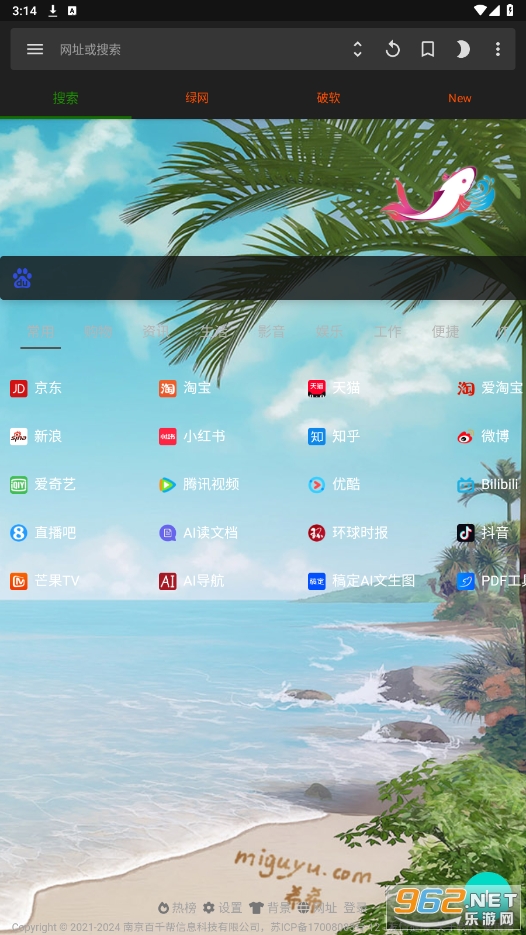
Task: Switch to the 绿网 tab
Action: point(197,98)
